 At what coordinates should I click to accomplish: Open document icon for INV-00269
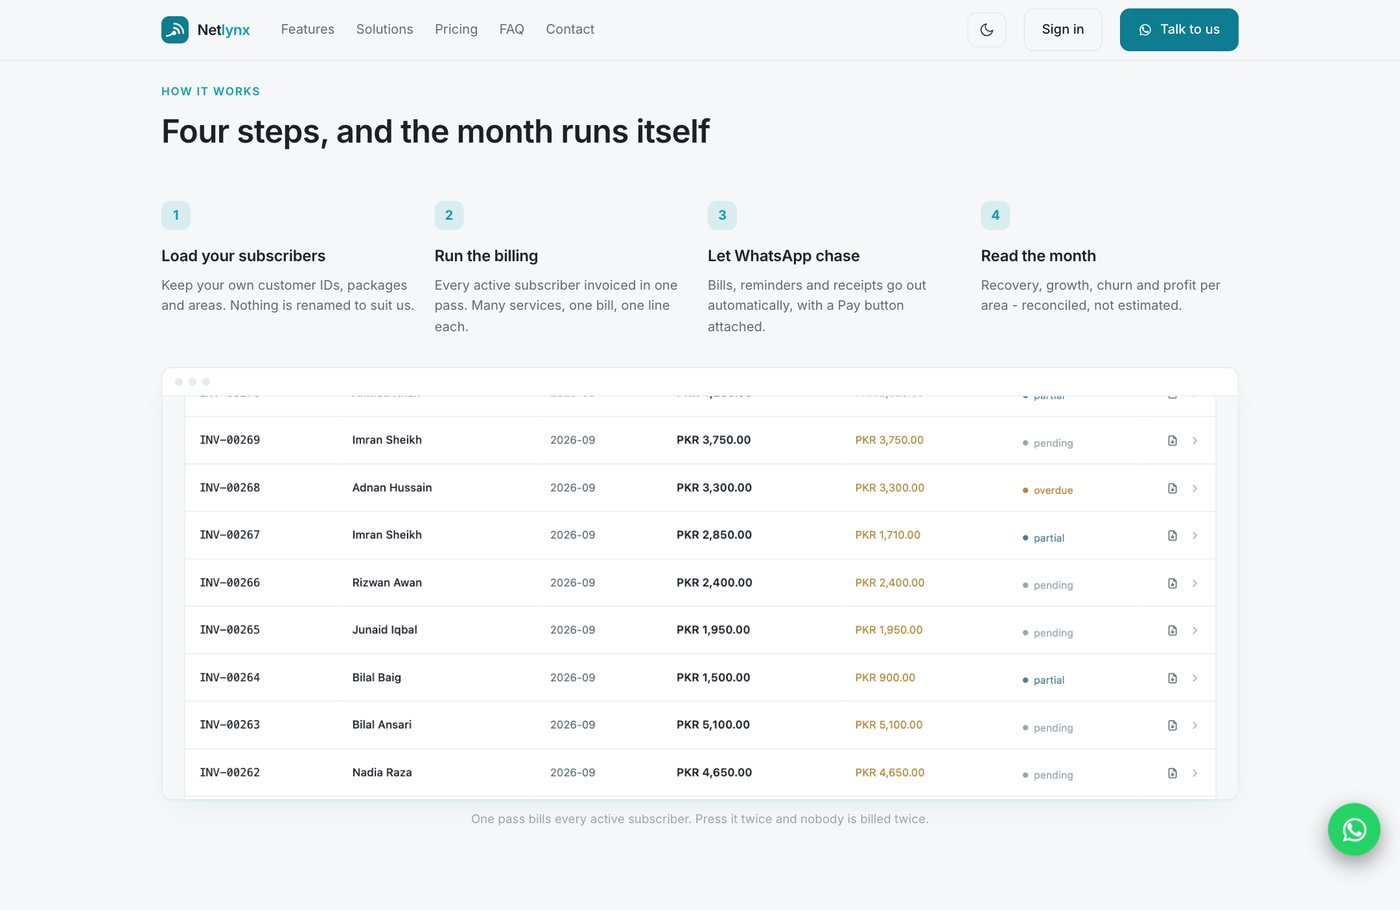tap(1172, 441)
